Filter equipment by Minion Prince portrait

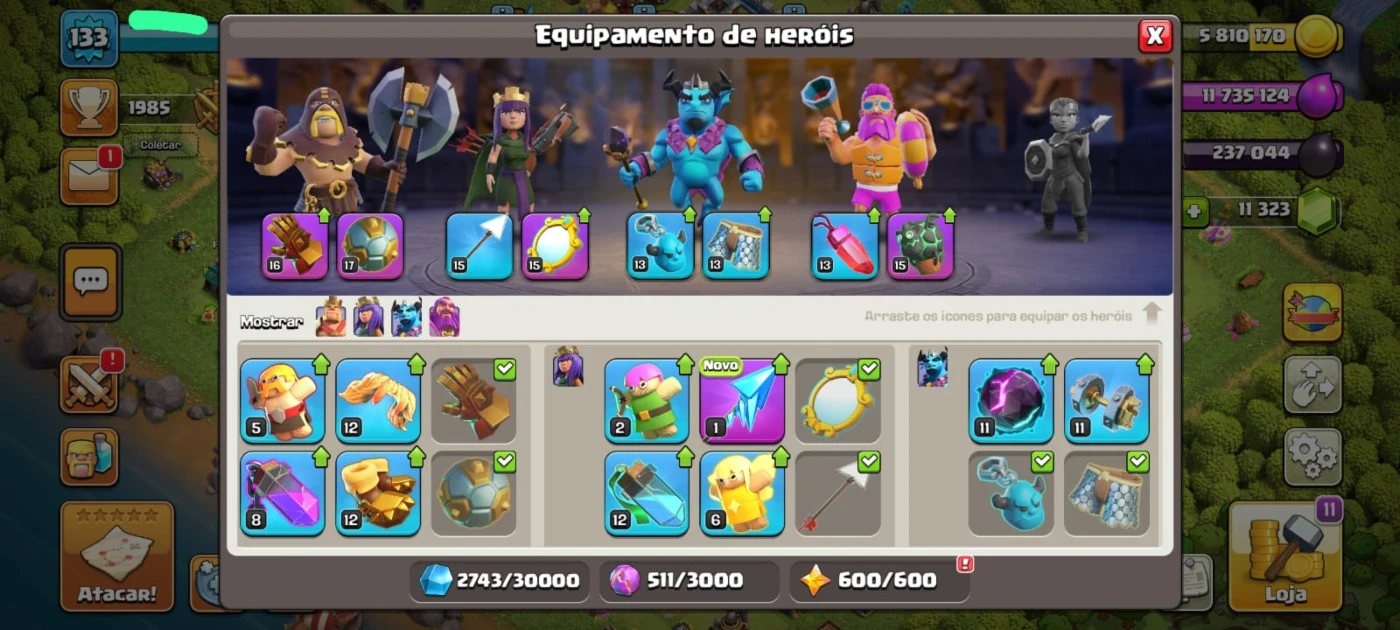(406, 318)
